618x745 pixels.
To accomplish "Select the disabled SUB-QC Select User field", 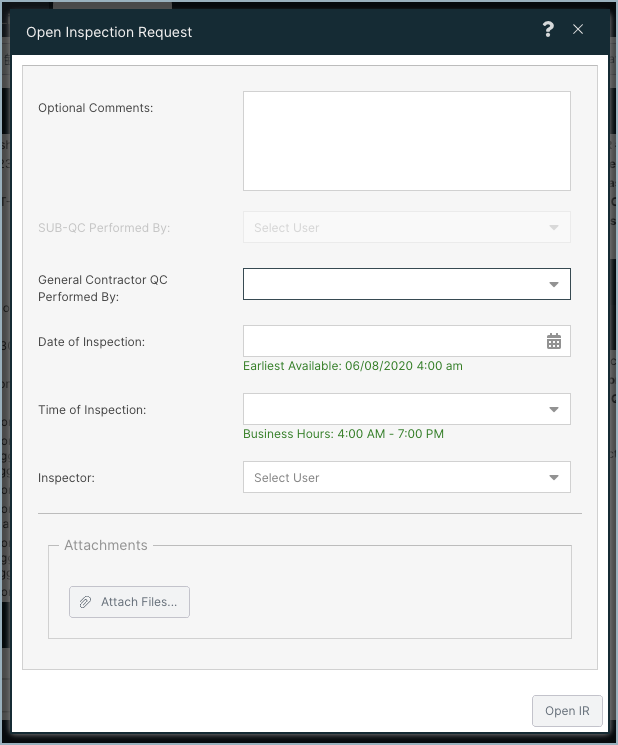I will (x=407, y=227).
